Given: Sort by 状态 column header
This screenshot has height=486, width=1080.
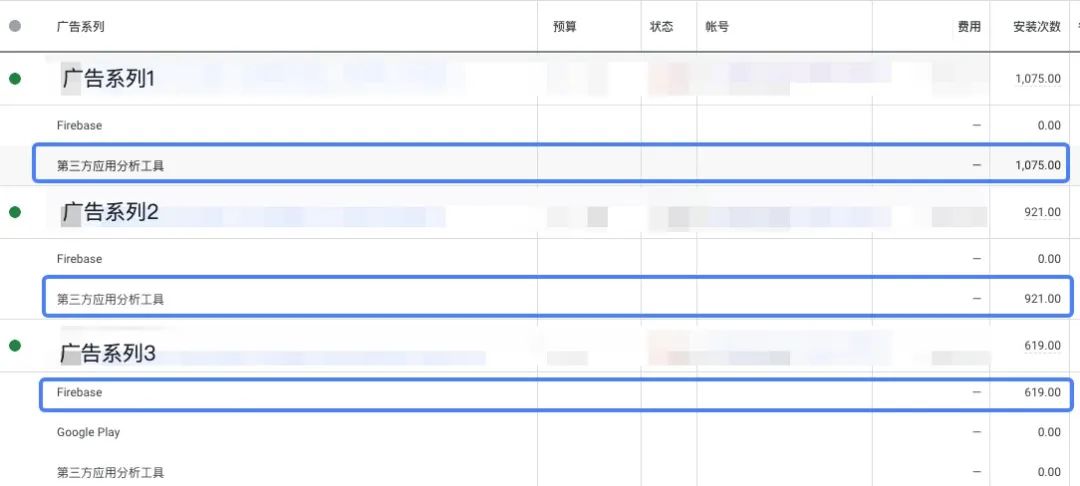Looking at the screenshot, I should click(x=661, y=27).
